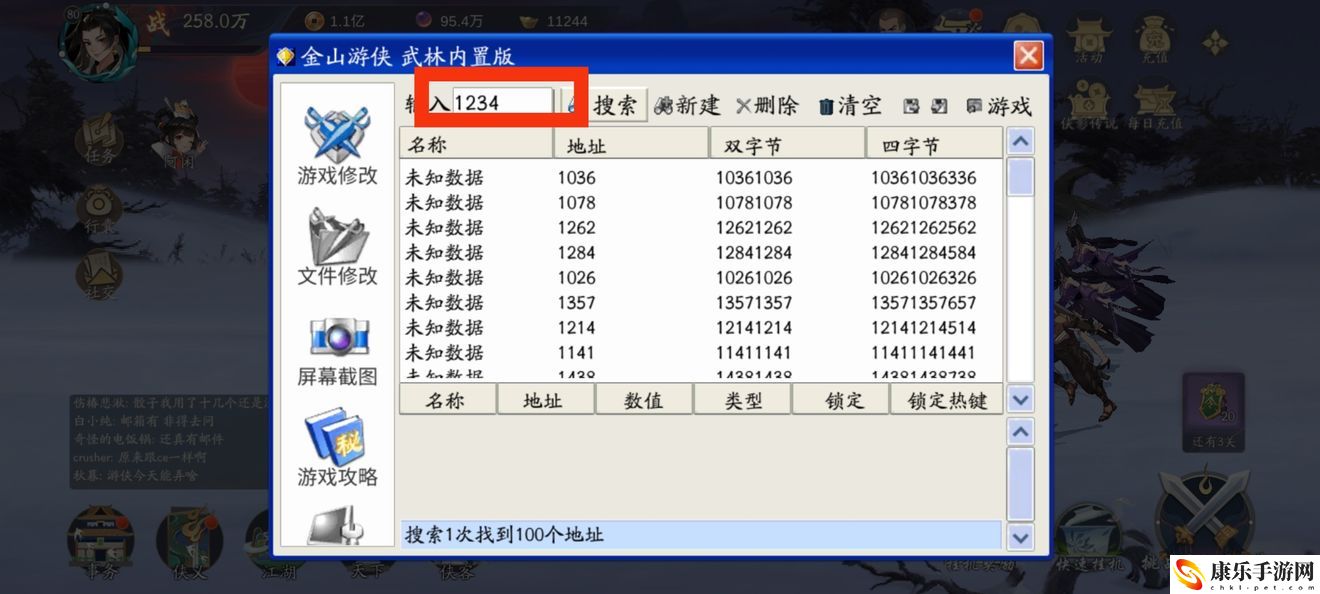Viewport: 1320px width, 594px height.
Task: Click the value 11411141 in the 双字节 column
Action: click(753, 353)
